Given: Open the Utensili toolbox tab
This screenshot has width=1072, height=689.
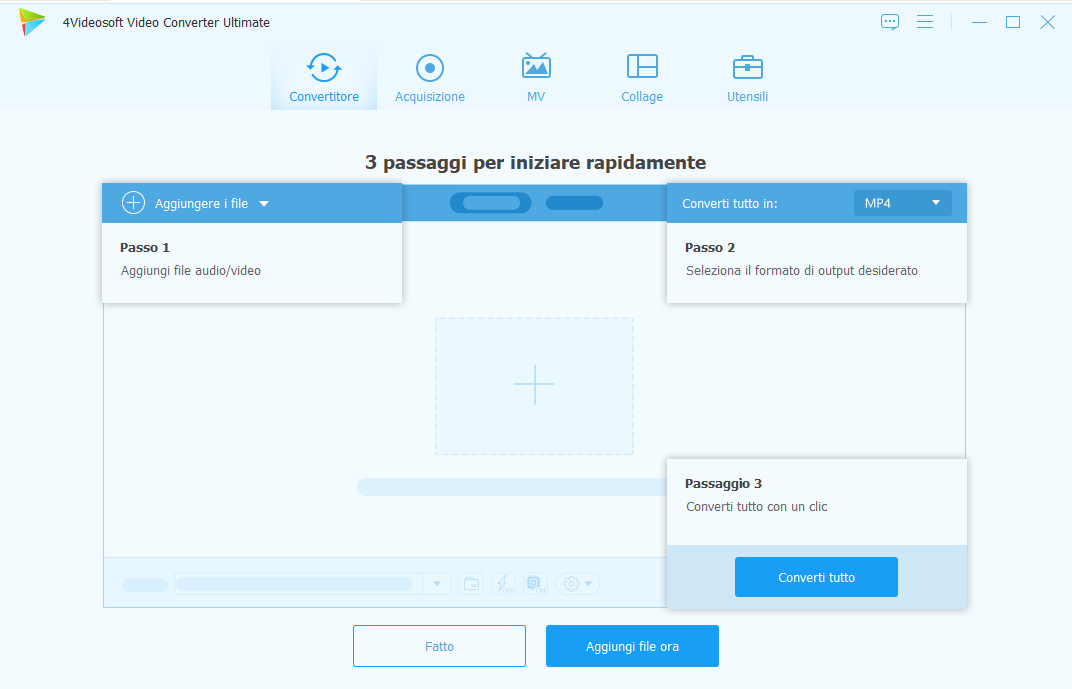Looking at the screenshot, I should pyautogui.click(x=747, y=78).
